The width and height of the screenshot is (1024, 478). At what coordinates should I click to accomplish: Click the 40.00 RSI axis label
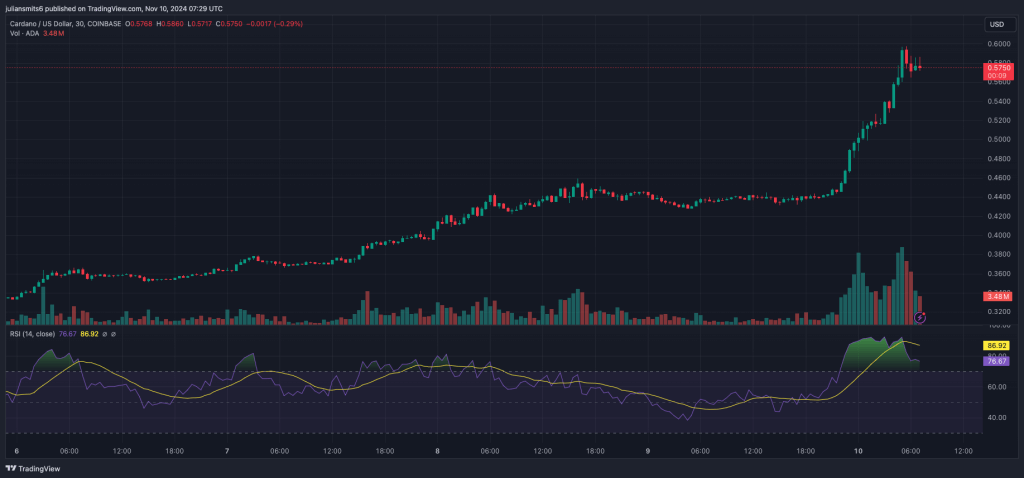point(995,417)
